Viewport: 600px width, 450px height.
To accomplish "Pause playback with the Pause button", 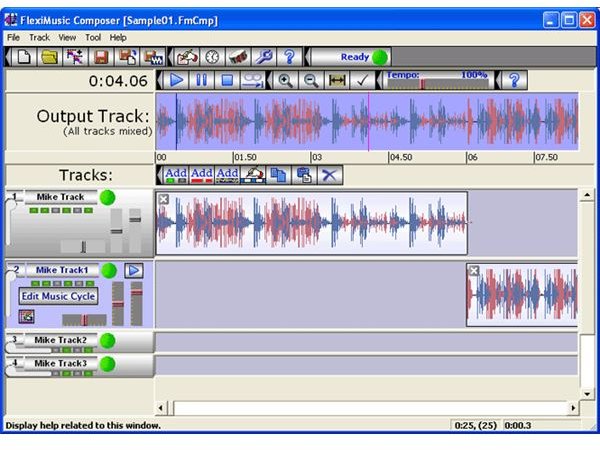I will [201, 80].
